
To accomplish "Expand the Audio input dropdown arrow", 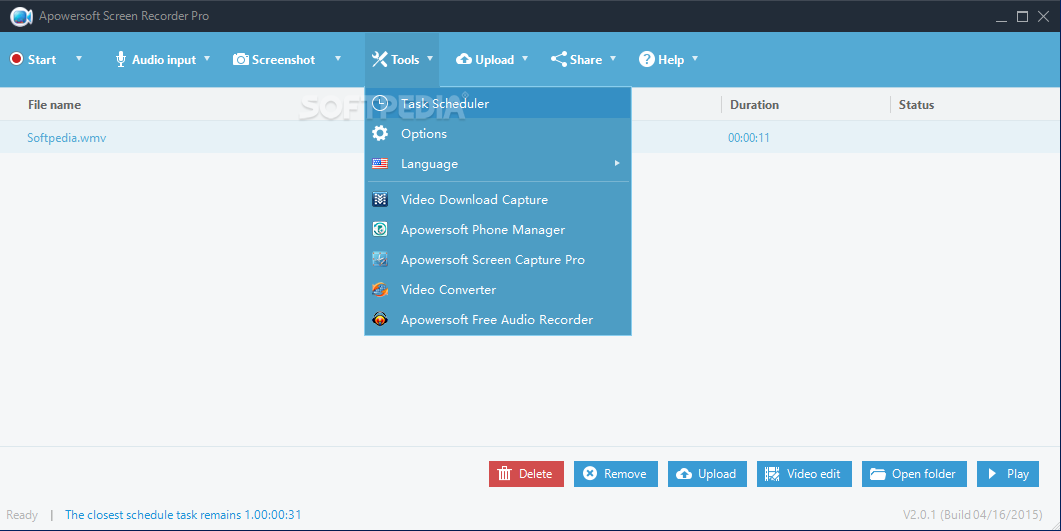I will click(x=207, y=59).
